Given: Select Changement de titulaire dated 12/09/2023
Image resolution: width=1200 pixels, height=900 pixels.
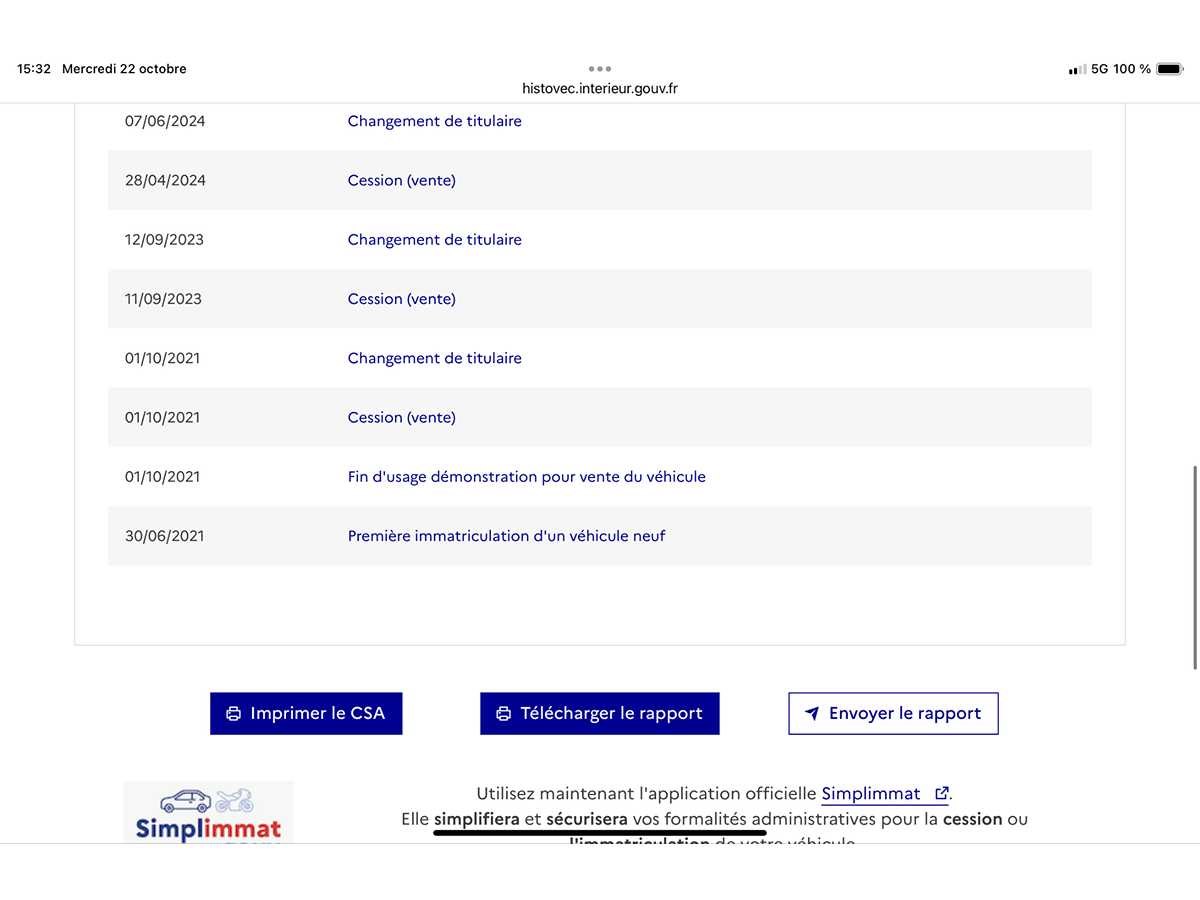Looking at the screenshot, I should click(434, 240).
